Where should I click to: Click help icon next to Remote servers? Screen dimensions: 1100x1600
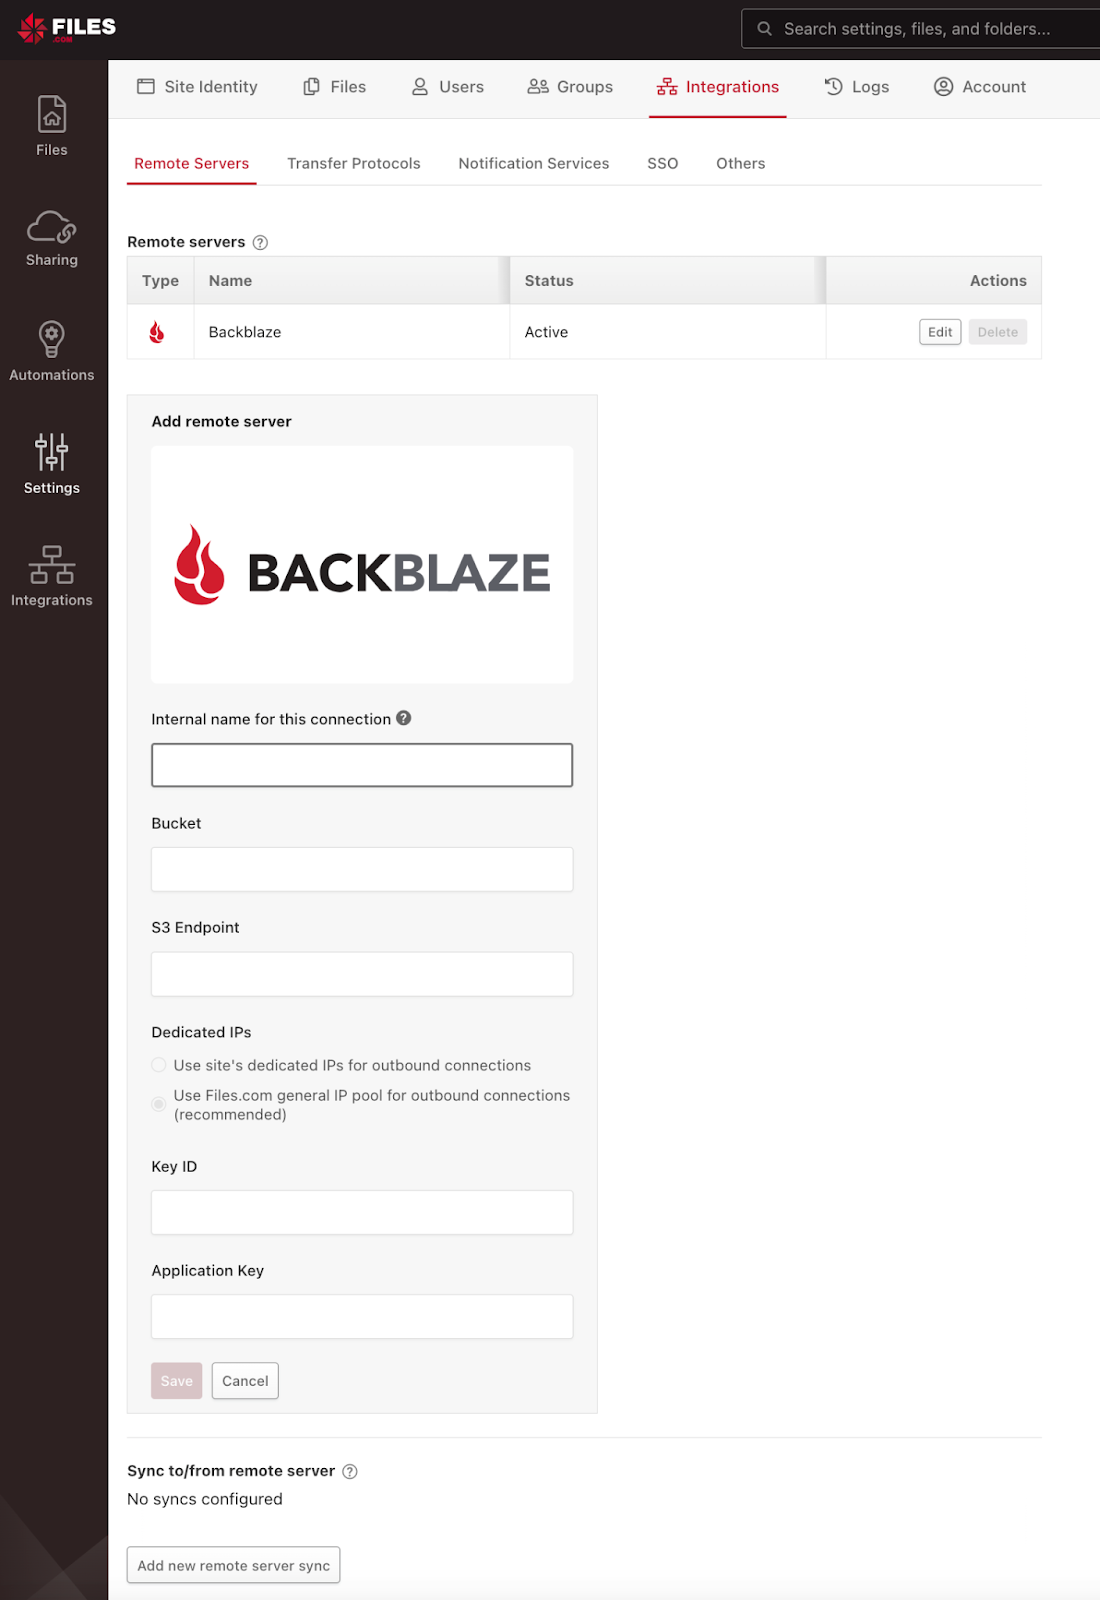coord(260,242)
